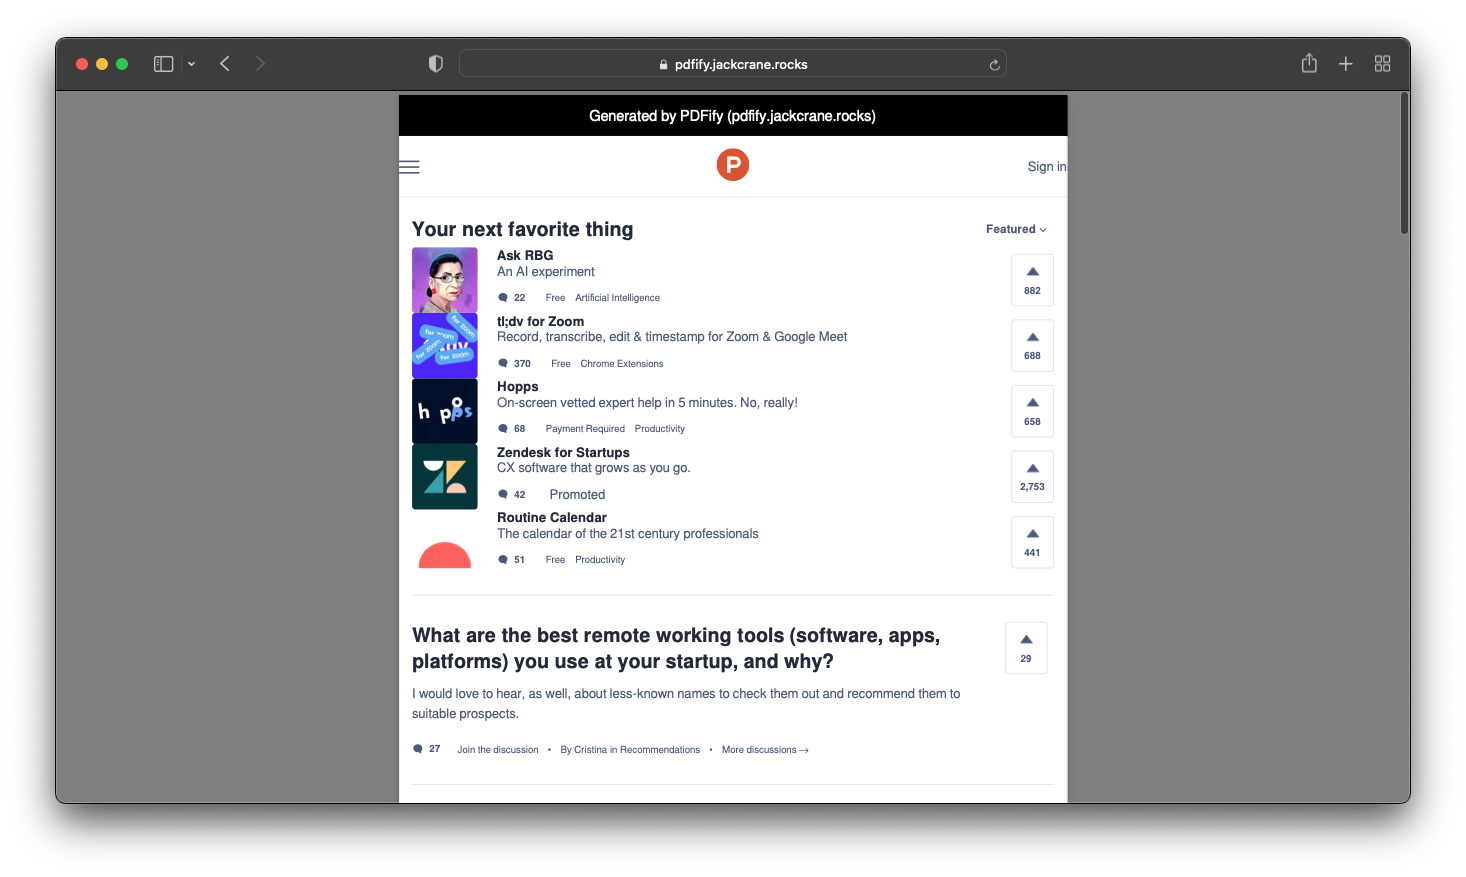The image size is (1466, 877).
Task: Click comment icon on Hopps row
Action: [x=503, y=429]
